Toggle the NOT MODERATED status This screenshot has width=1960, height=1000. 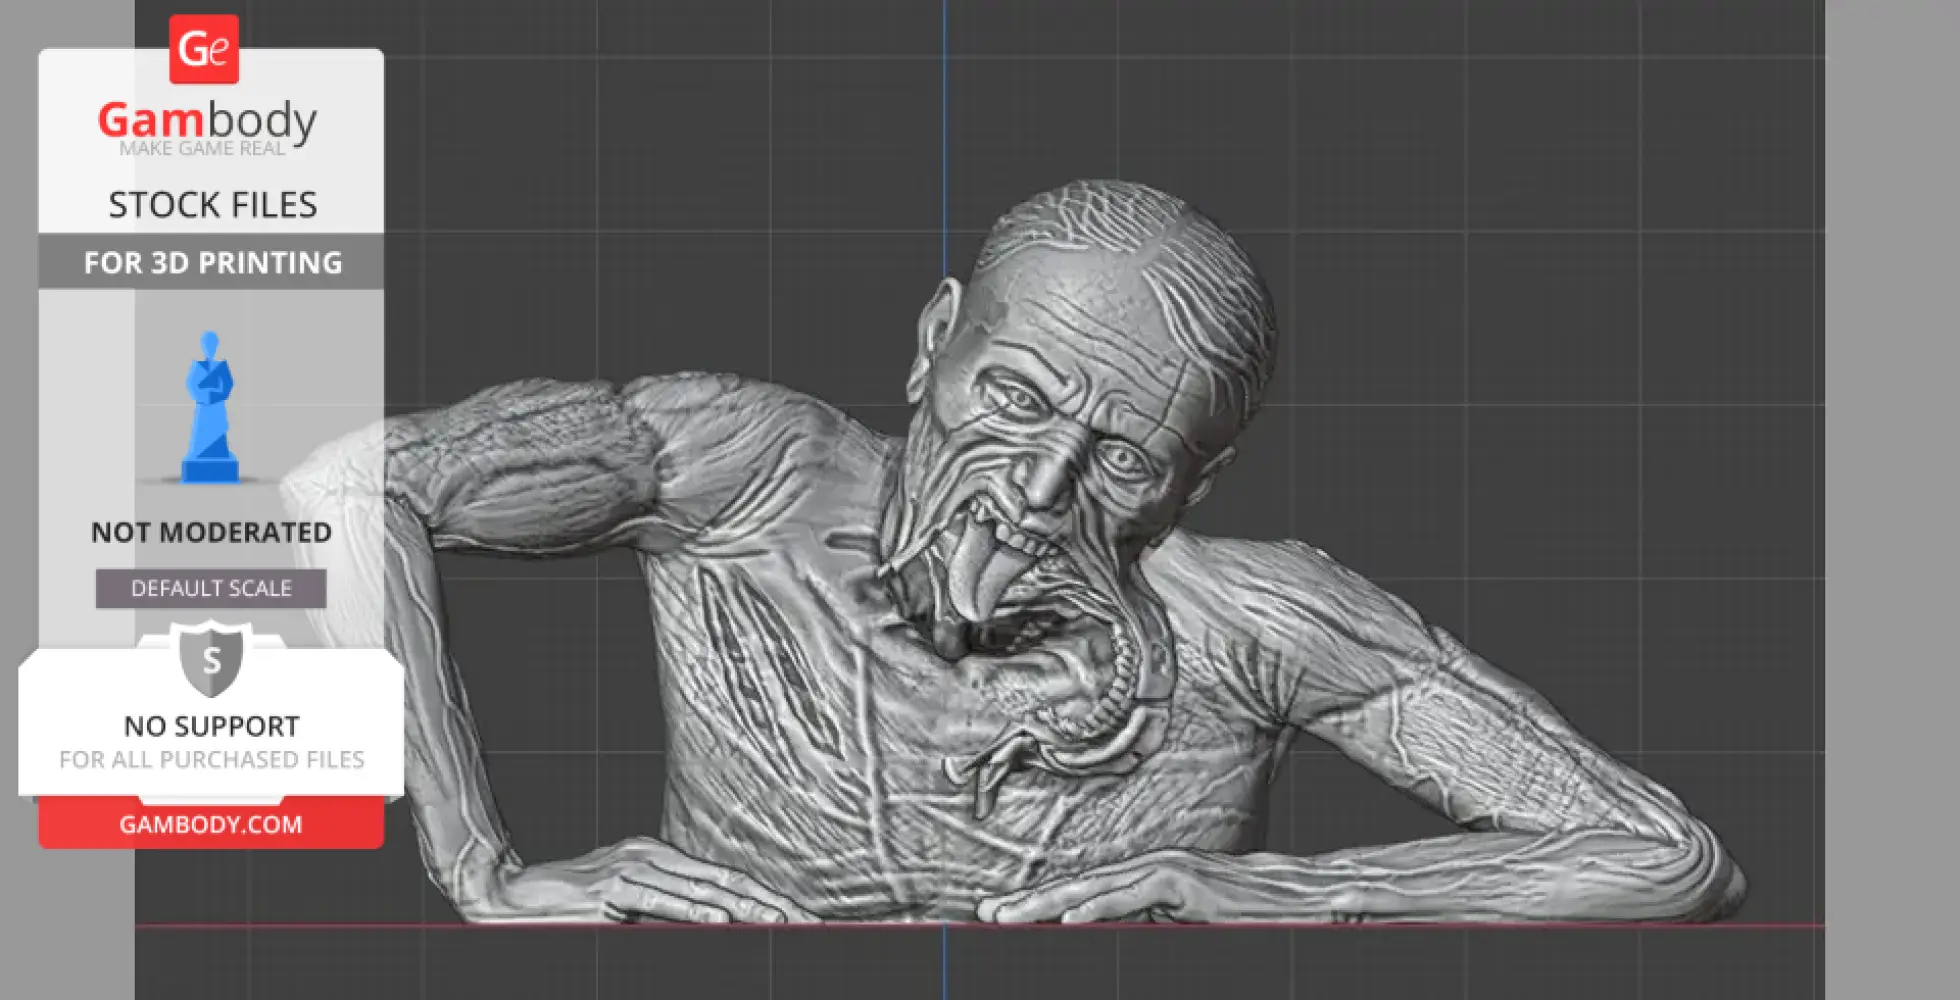point(210,532)
